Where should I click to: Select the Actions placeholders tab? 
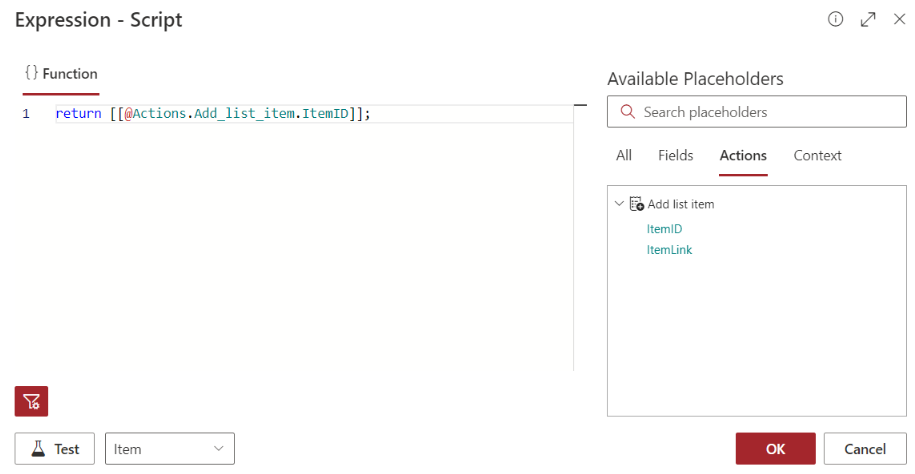click(743, 155)
